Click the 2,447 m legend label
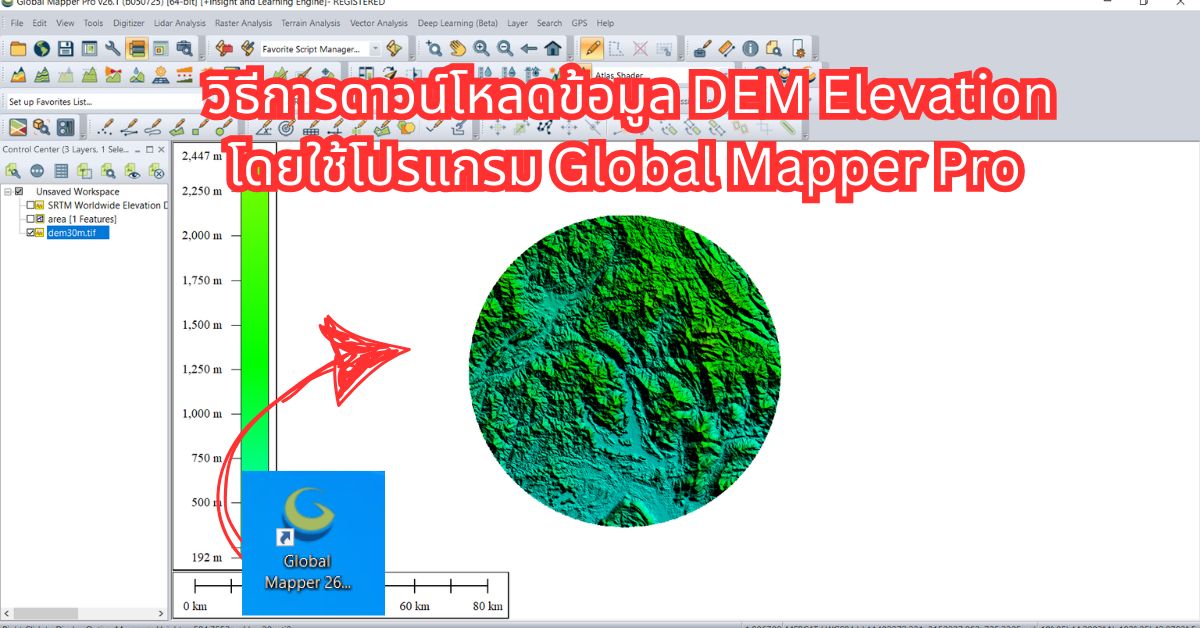The width and height of the screenshot is (1200, 628). point(201,155)
